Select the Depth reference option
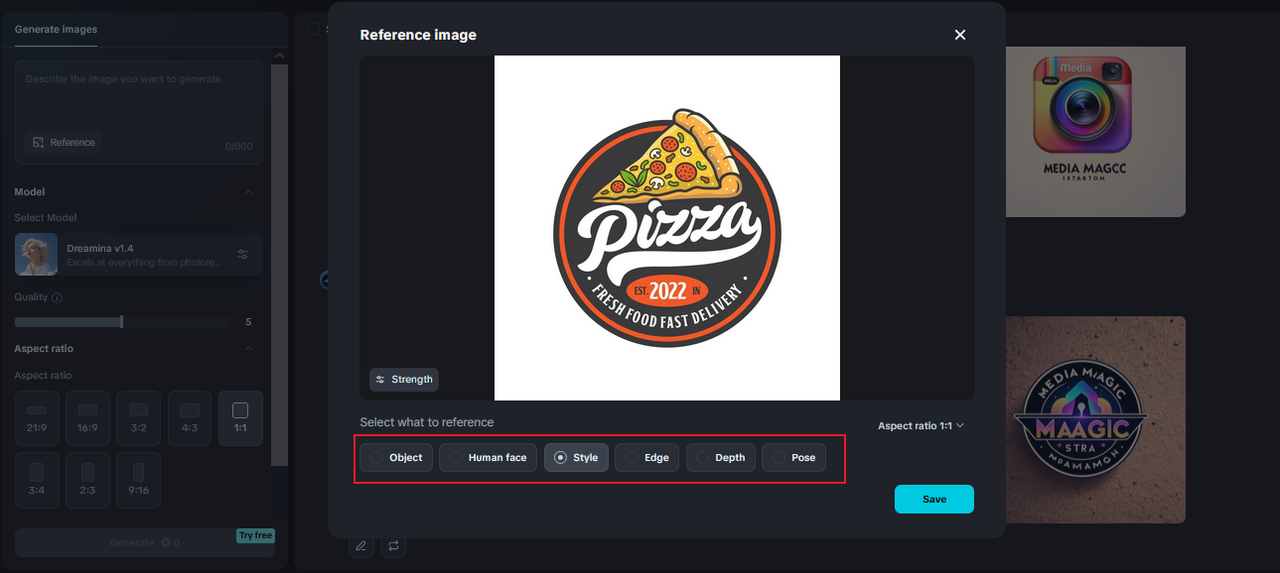The width and height of the screenshot is (1280, 573). (x=720, y=457)
